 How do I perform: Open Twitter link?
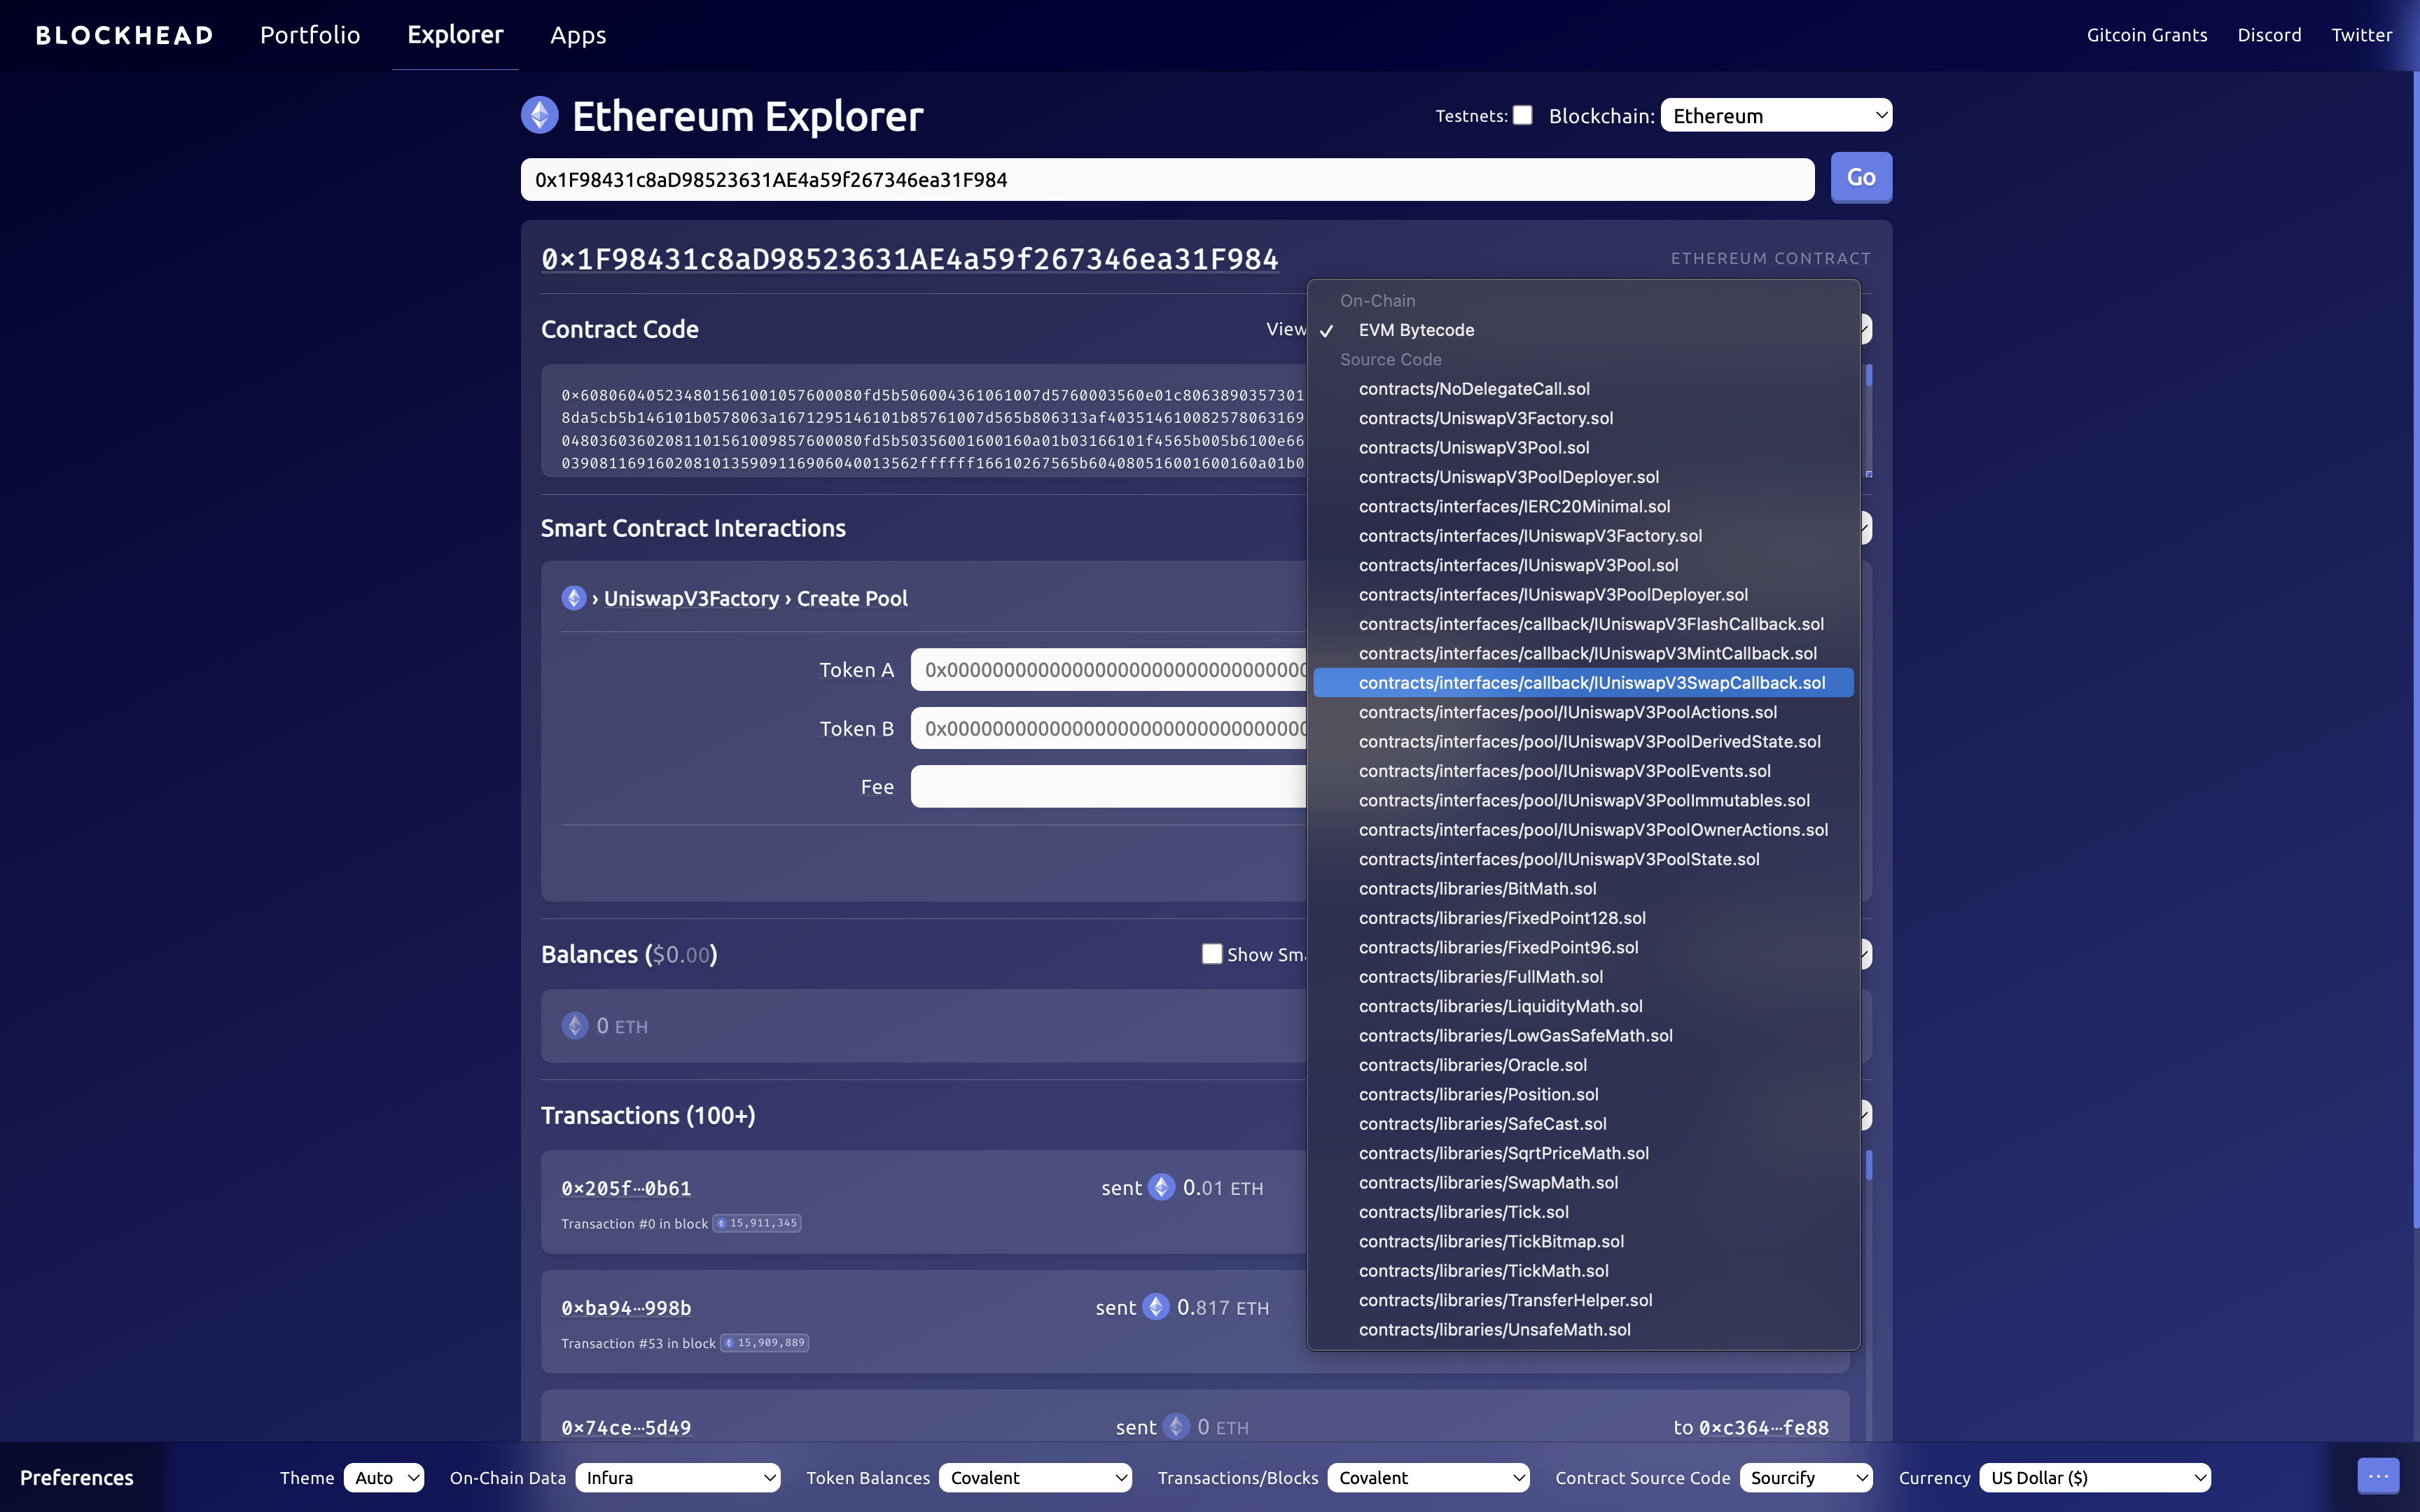click(2362, 35)
